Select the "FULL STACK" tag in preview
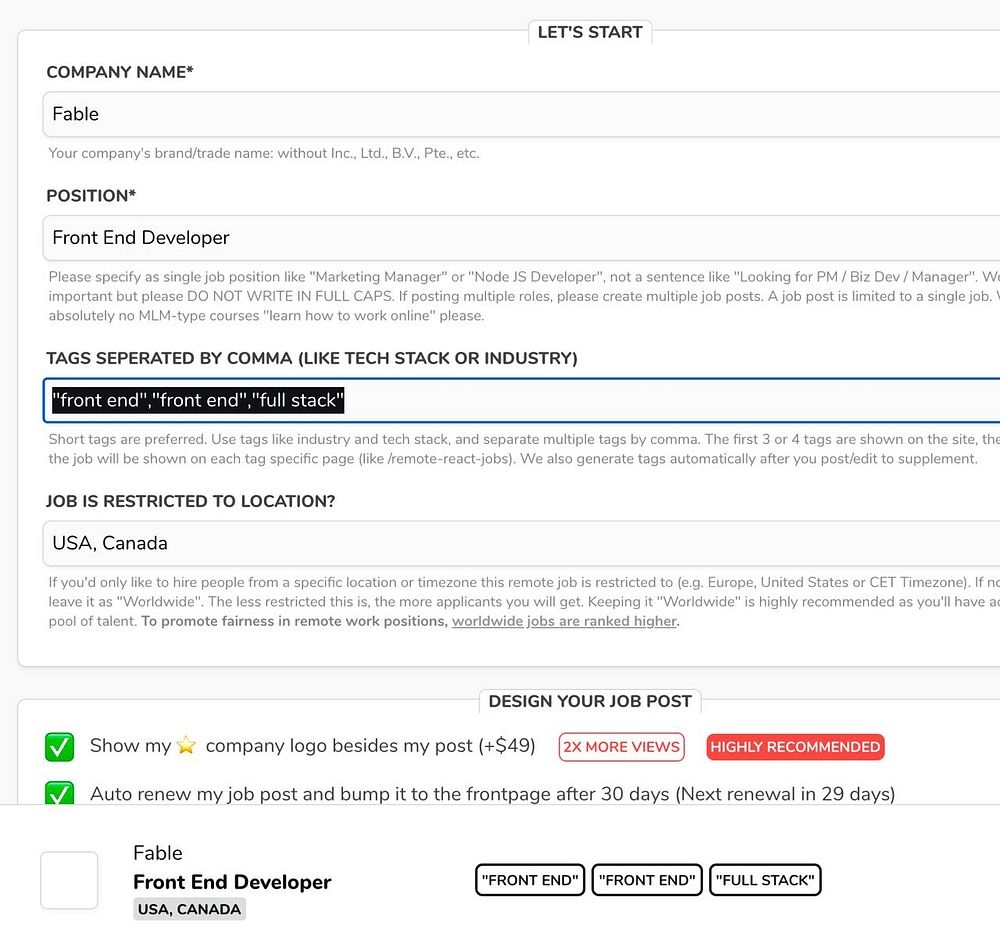Image resolution: width=1000 pixels, height=945 pixels. (x=766, y=881)
